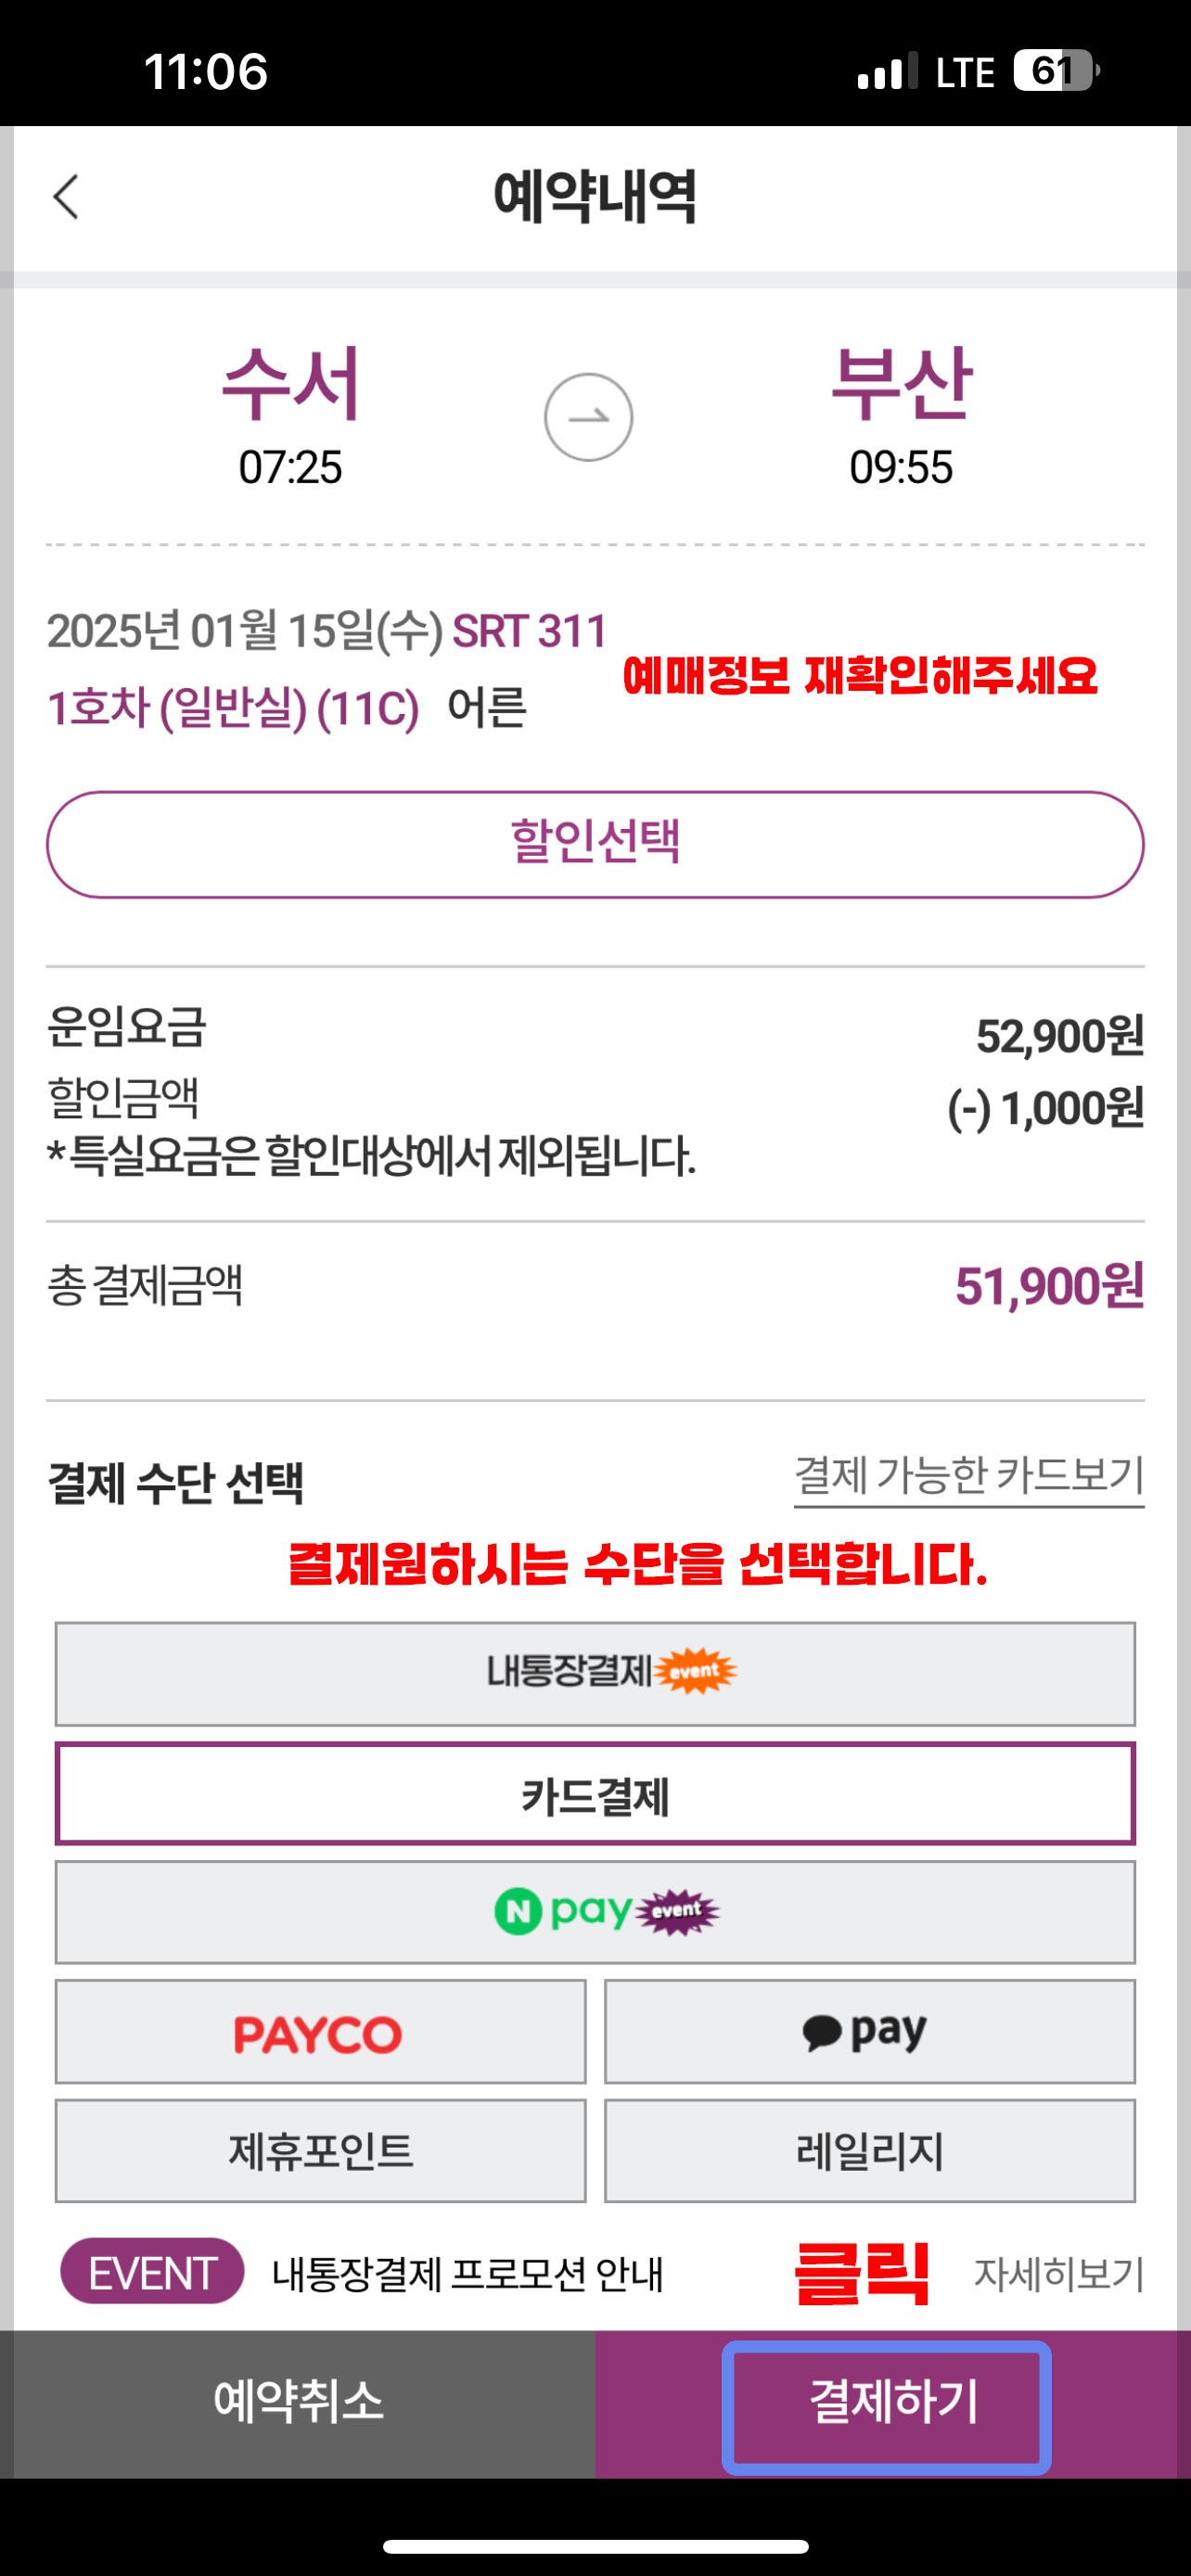This screenshot has height=2576, width=1191.
Task: Tap the green Naver N logo
Action: [518, 1912]
